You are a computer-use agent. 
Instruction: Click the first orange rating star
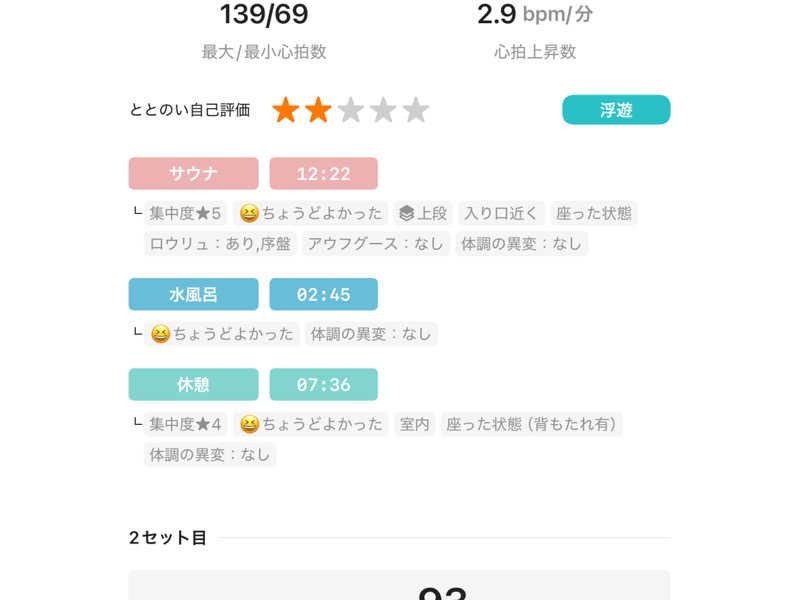tap(286, 110)
